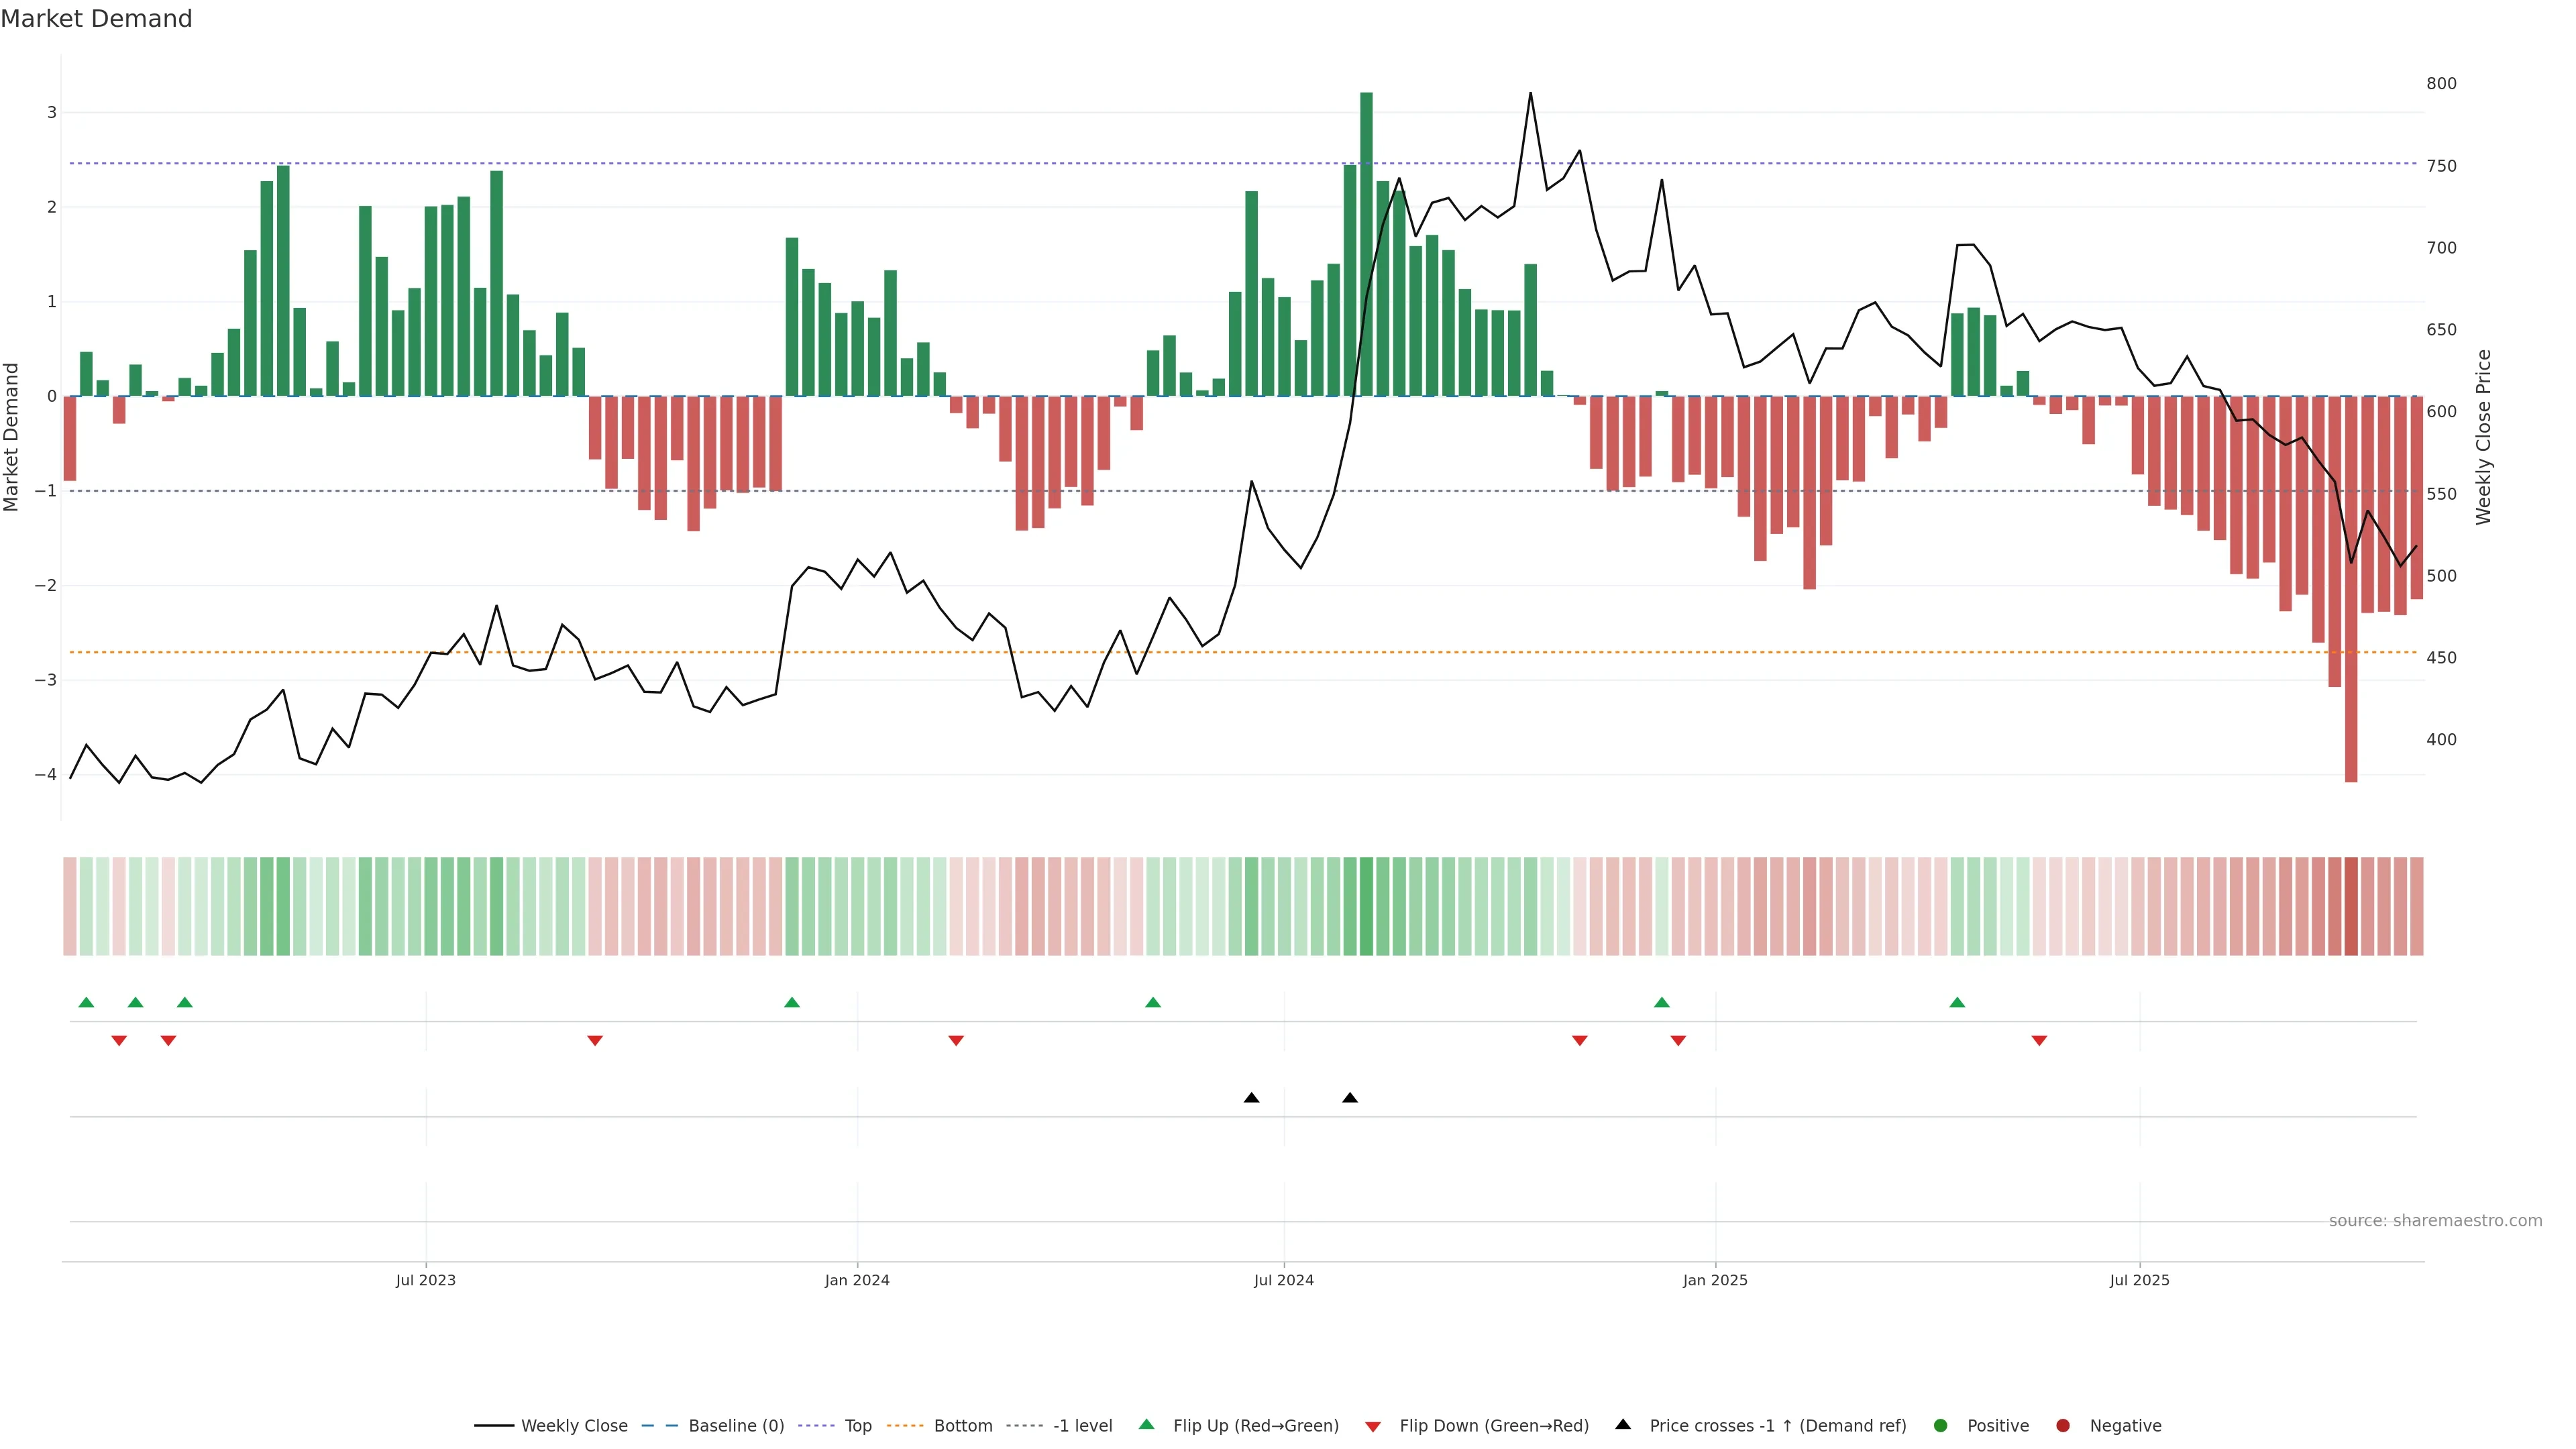Click the green Positive legend dot
Screen dimensions: 2576x1449
coord(1941,1425)
